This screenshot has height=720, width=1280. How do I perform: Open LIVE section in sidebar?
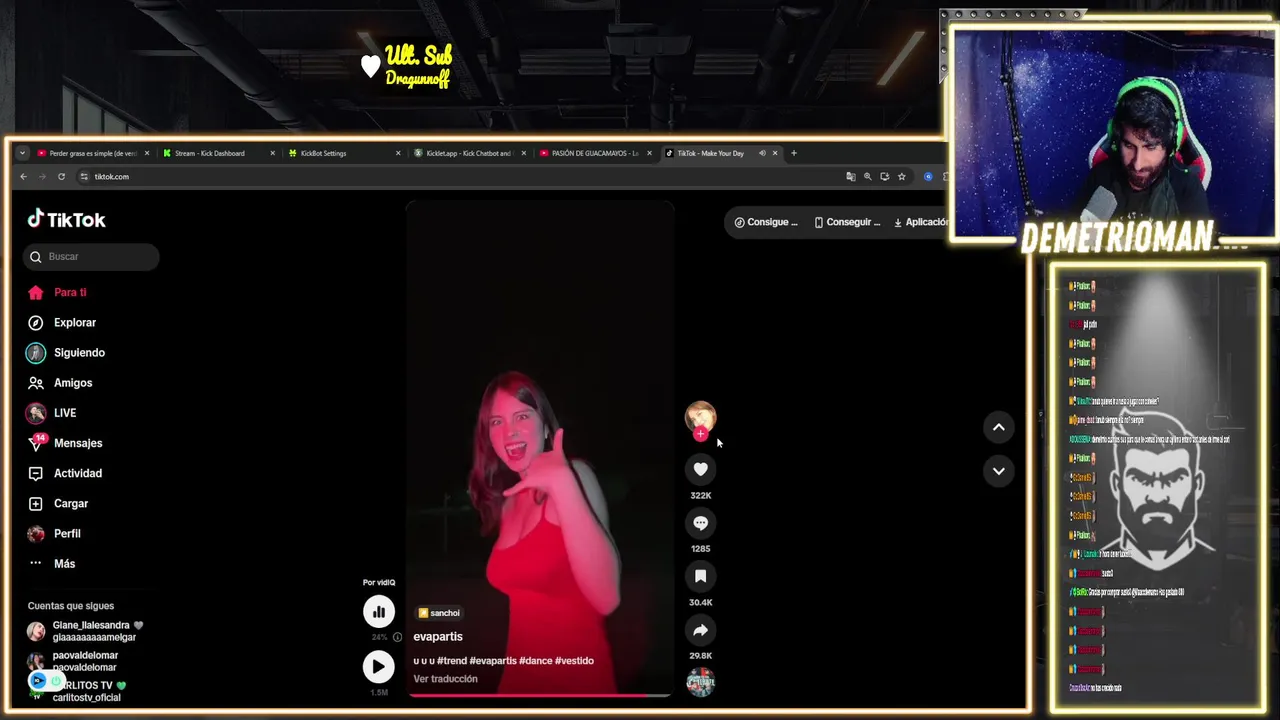tap(65, 412)
